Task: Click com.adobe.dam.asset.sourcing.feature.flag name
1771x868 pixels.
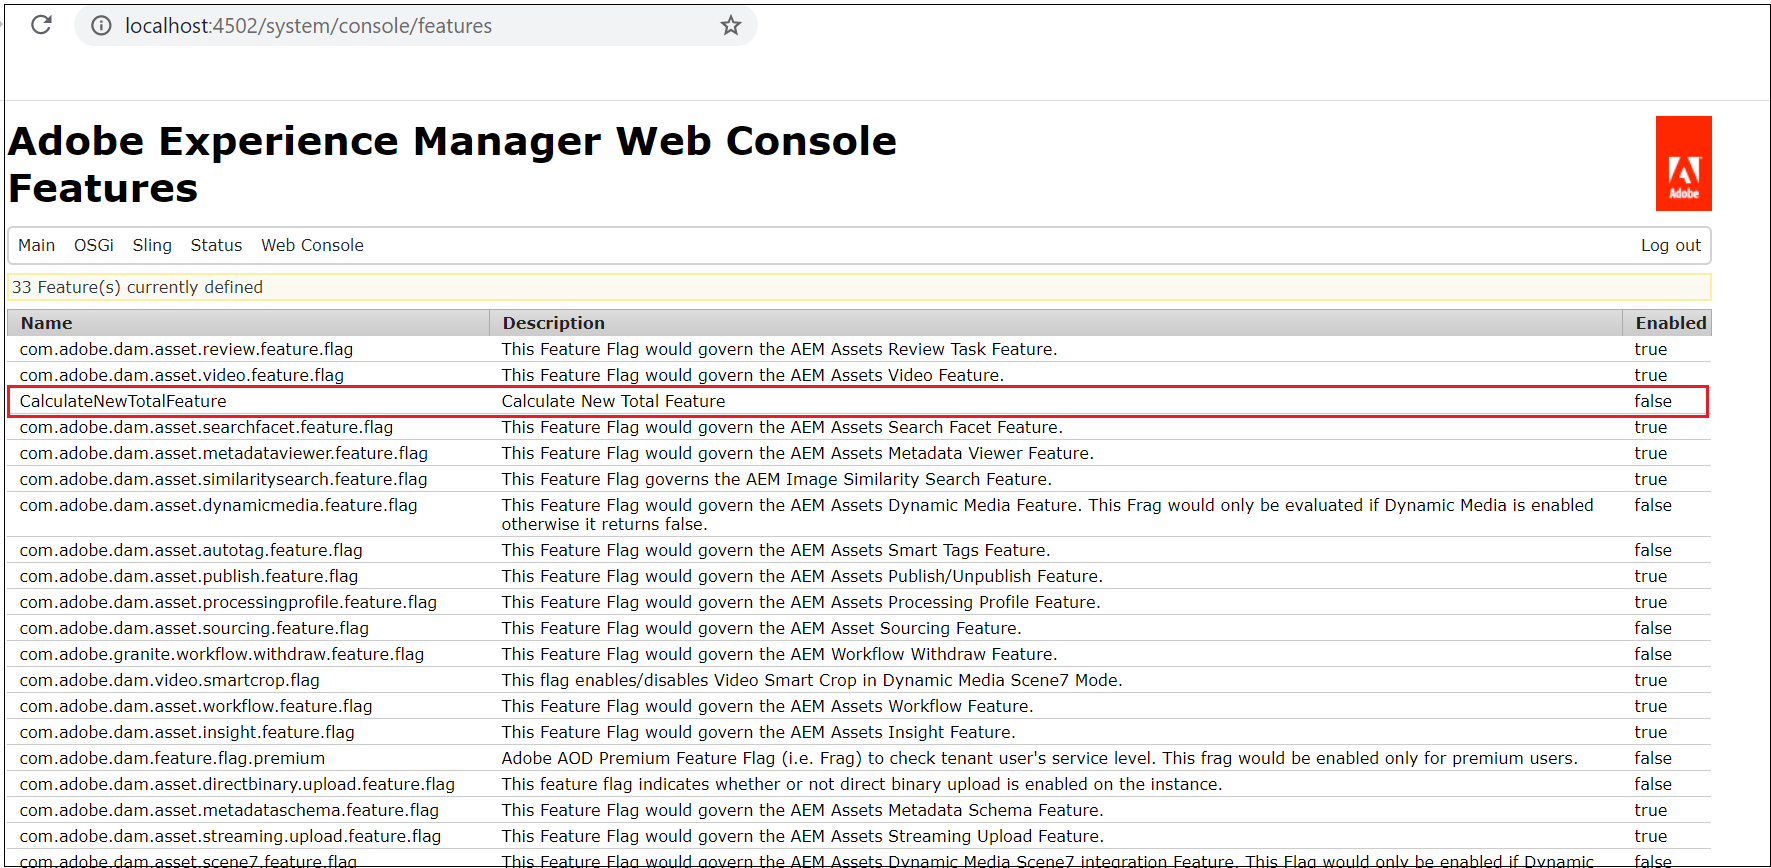Action: [194, 628]
